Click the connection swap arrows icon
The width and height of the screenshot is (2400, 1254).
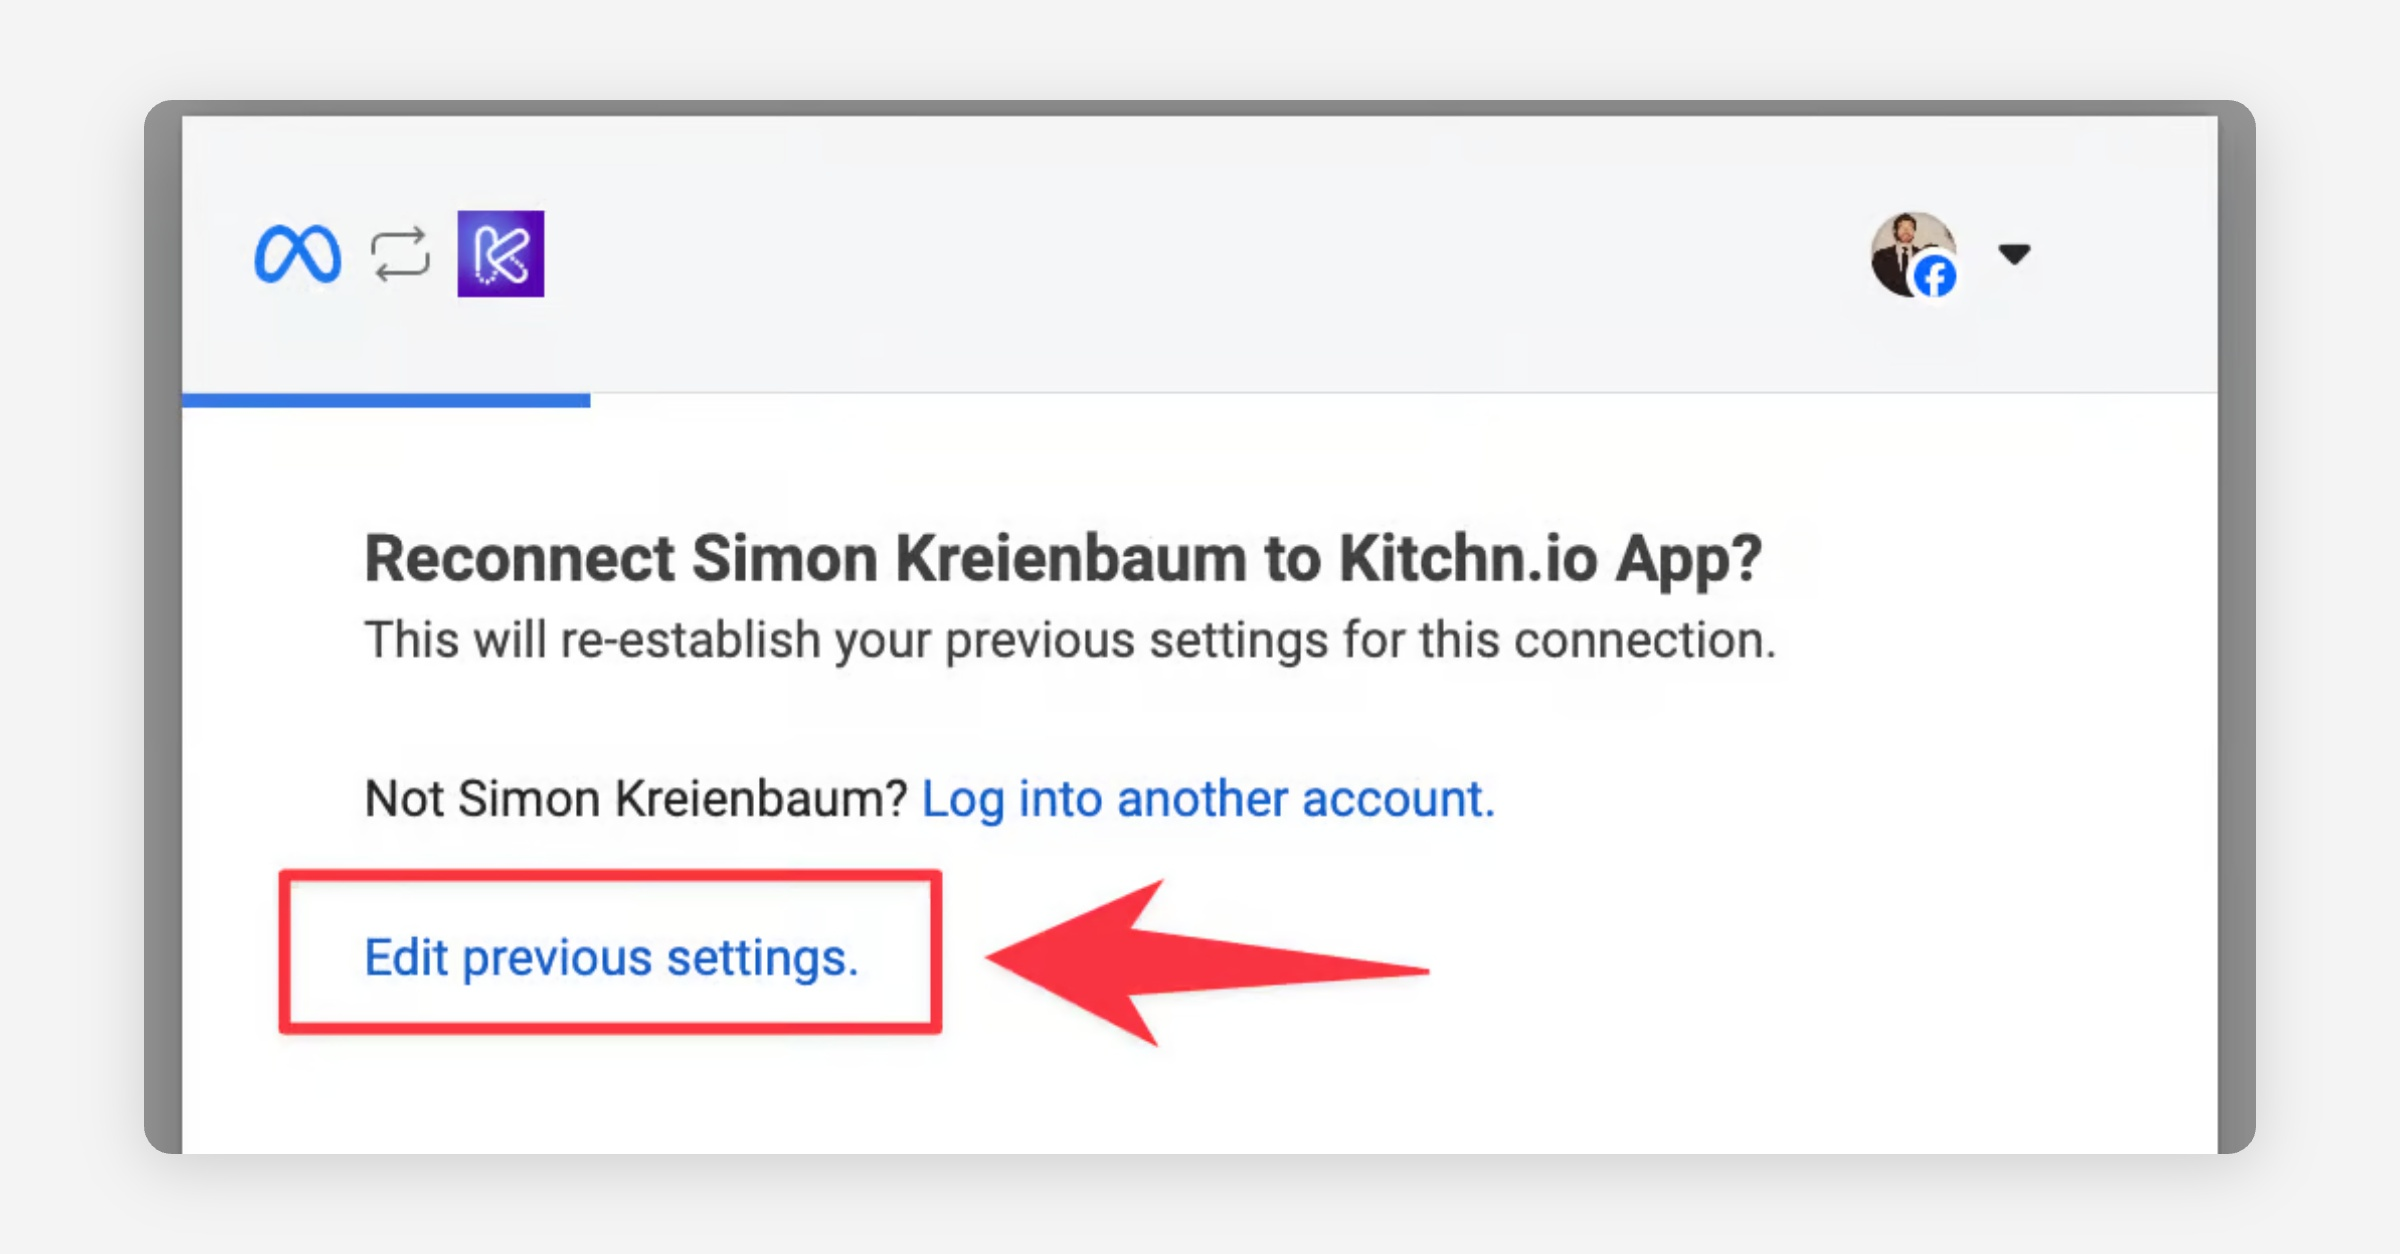click(x=400, y=254)
